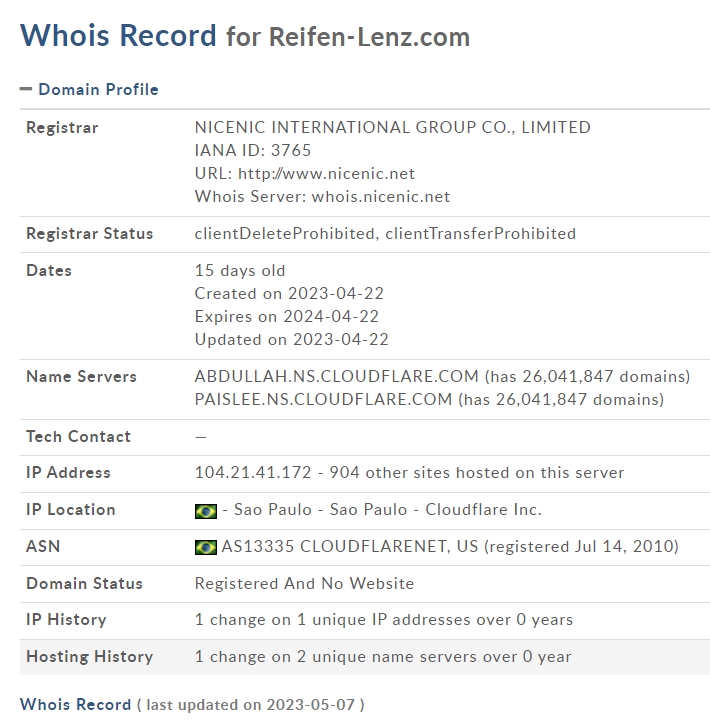Image resolution: width=710 pixels, height=724 pixels.
Task: Open the http://www.nicenic.net registrar URL
Action: coord(326,174)
